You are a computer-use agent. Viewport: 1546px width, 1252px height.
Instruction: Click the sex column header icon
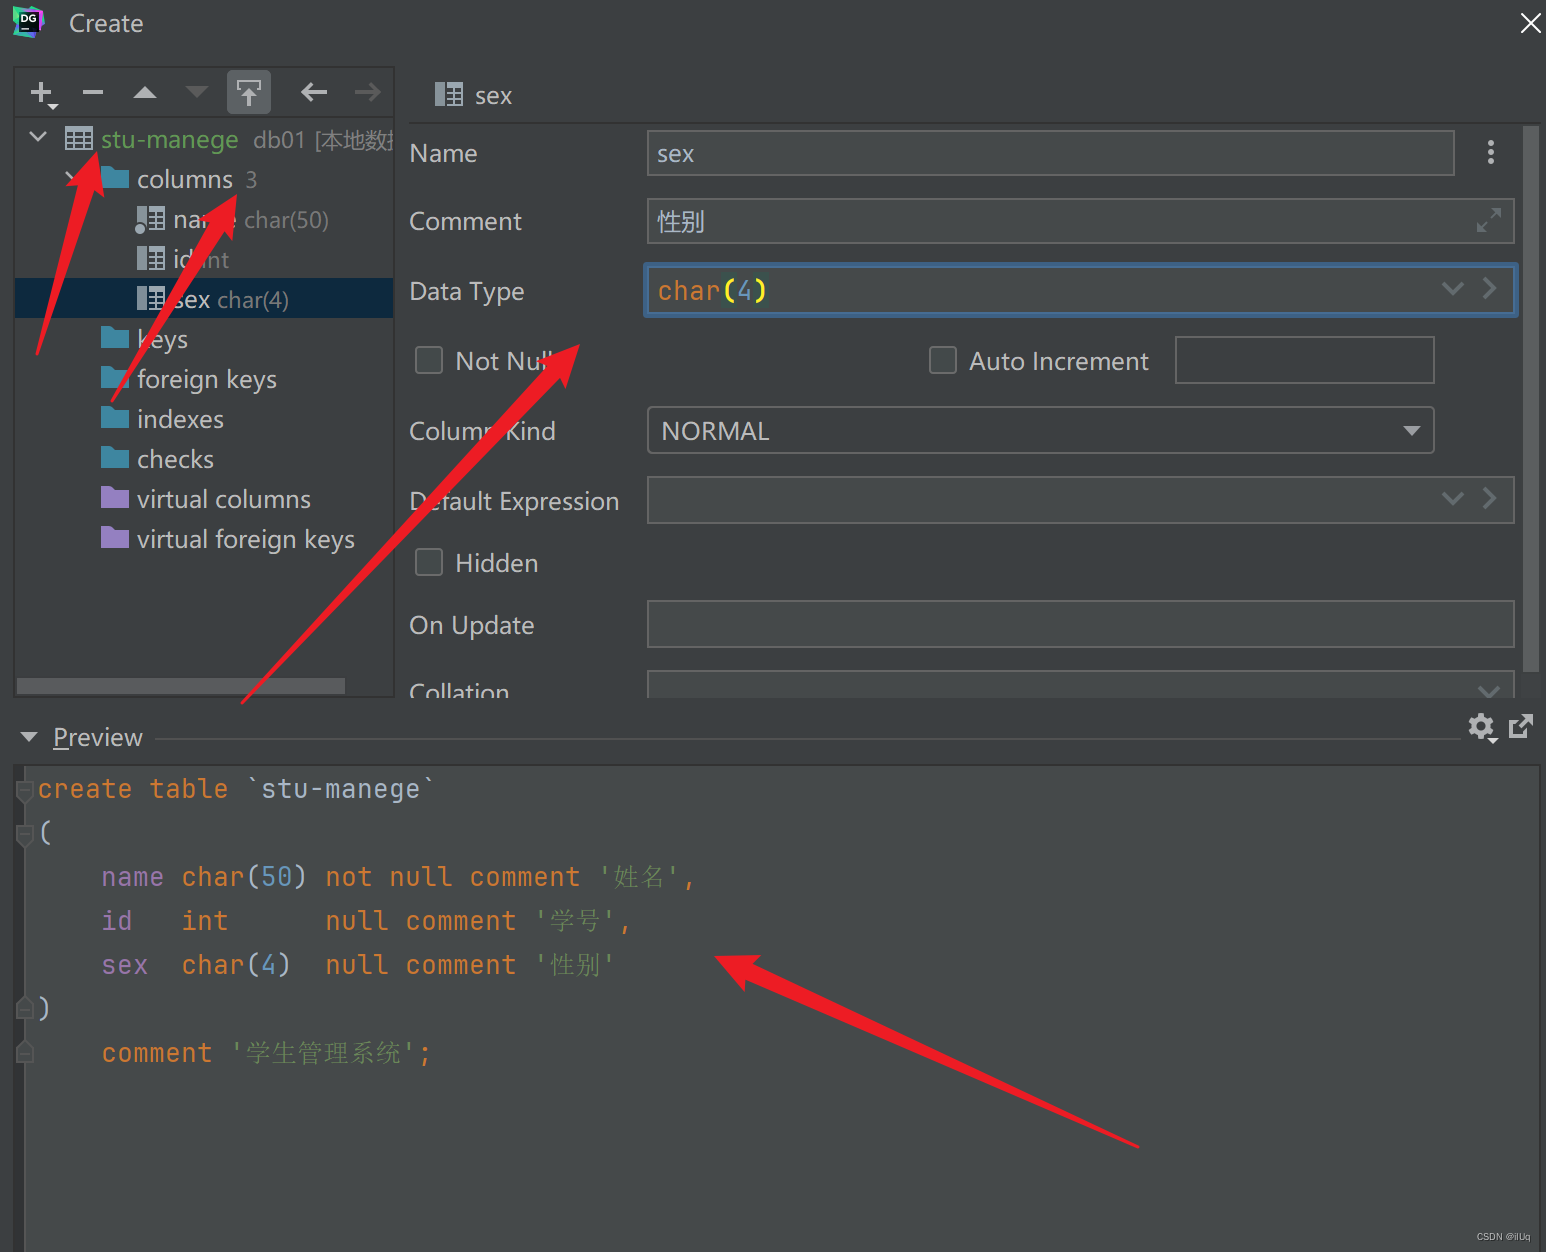pos(449,95)
